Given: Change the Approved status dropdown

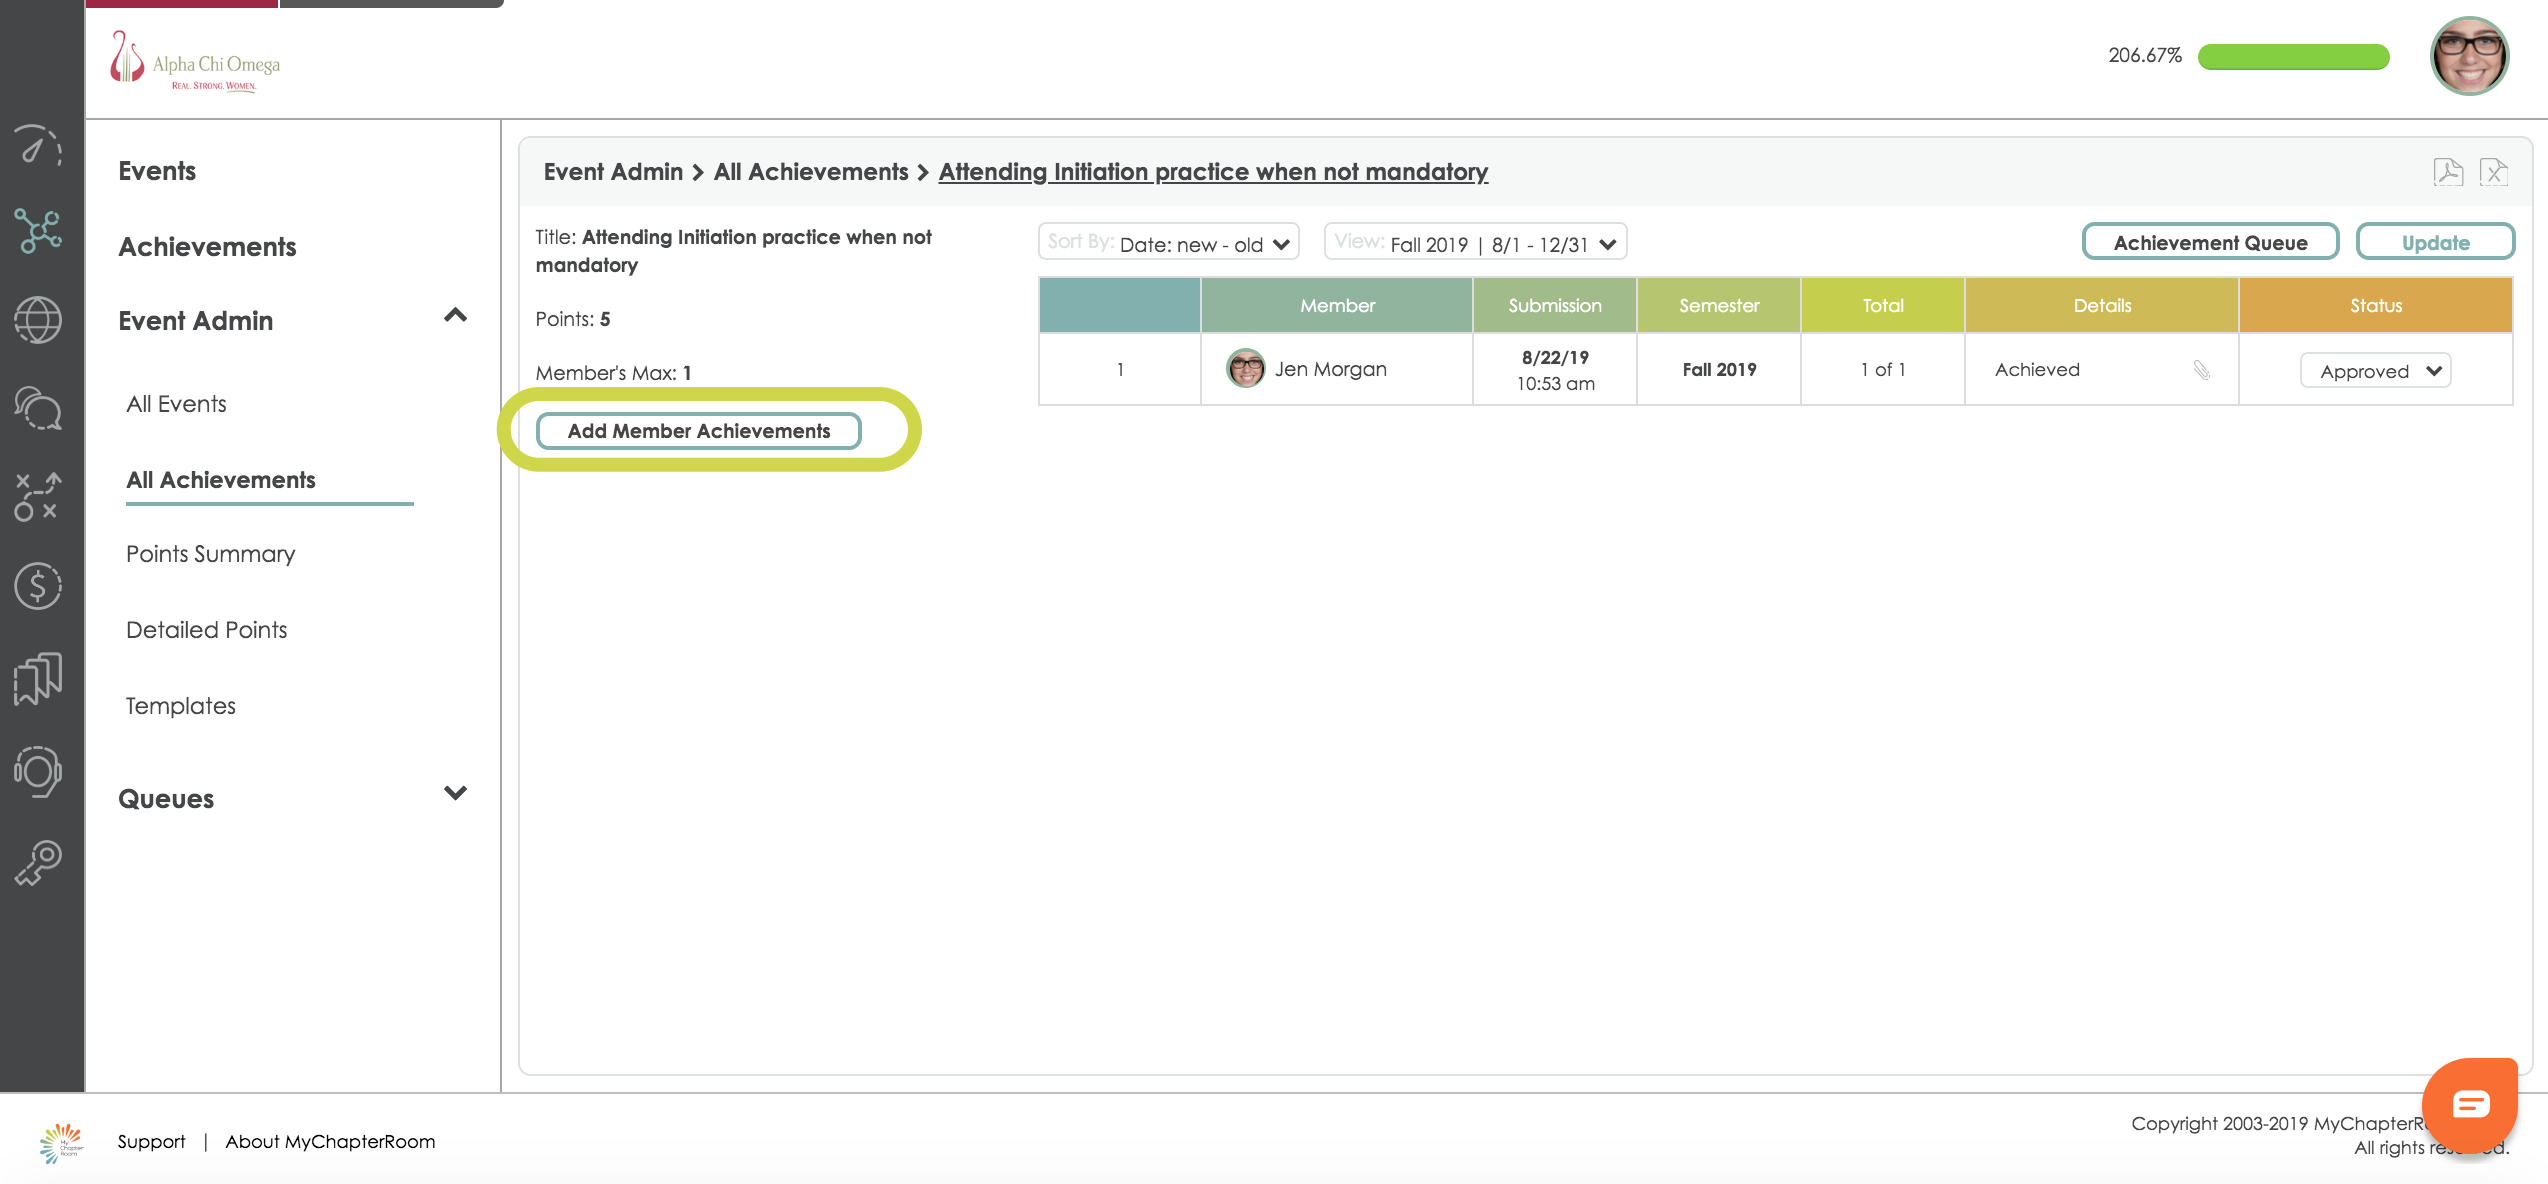Looking at the screenshot, I should (2375, 371).
